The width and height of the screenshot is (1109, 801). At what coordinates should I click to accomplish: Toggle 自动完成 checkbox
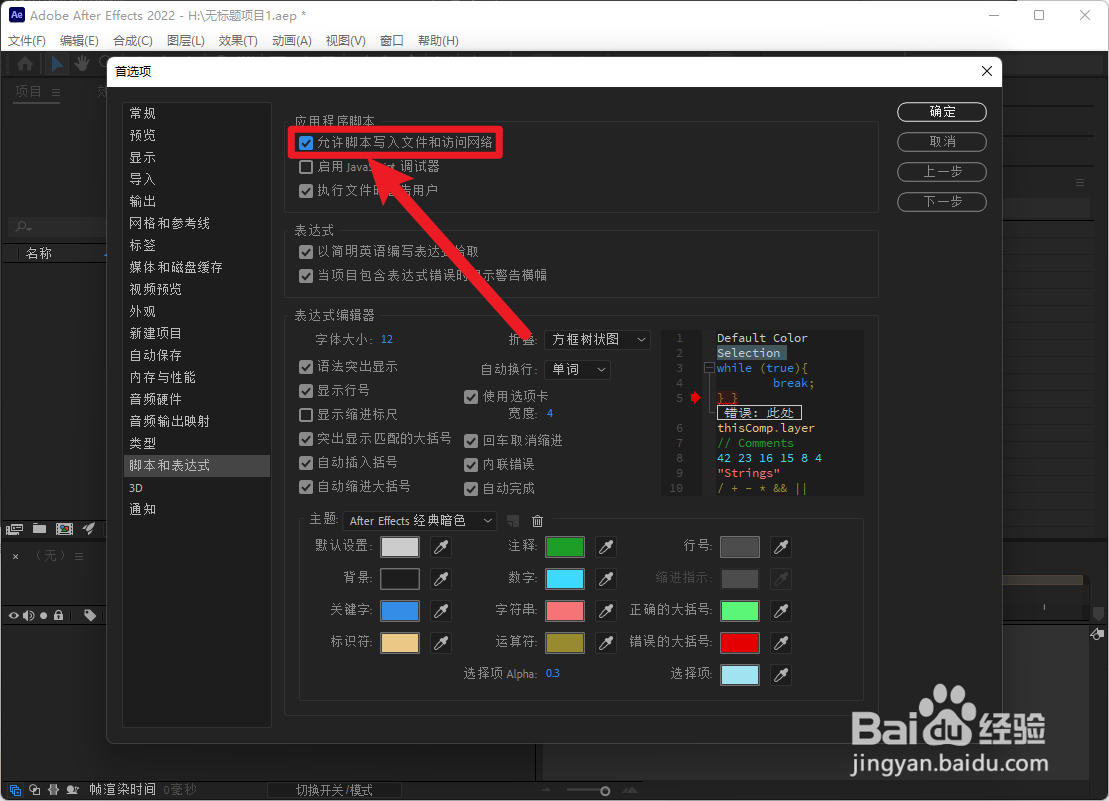pyautogui.click(x=471, y=489)
